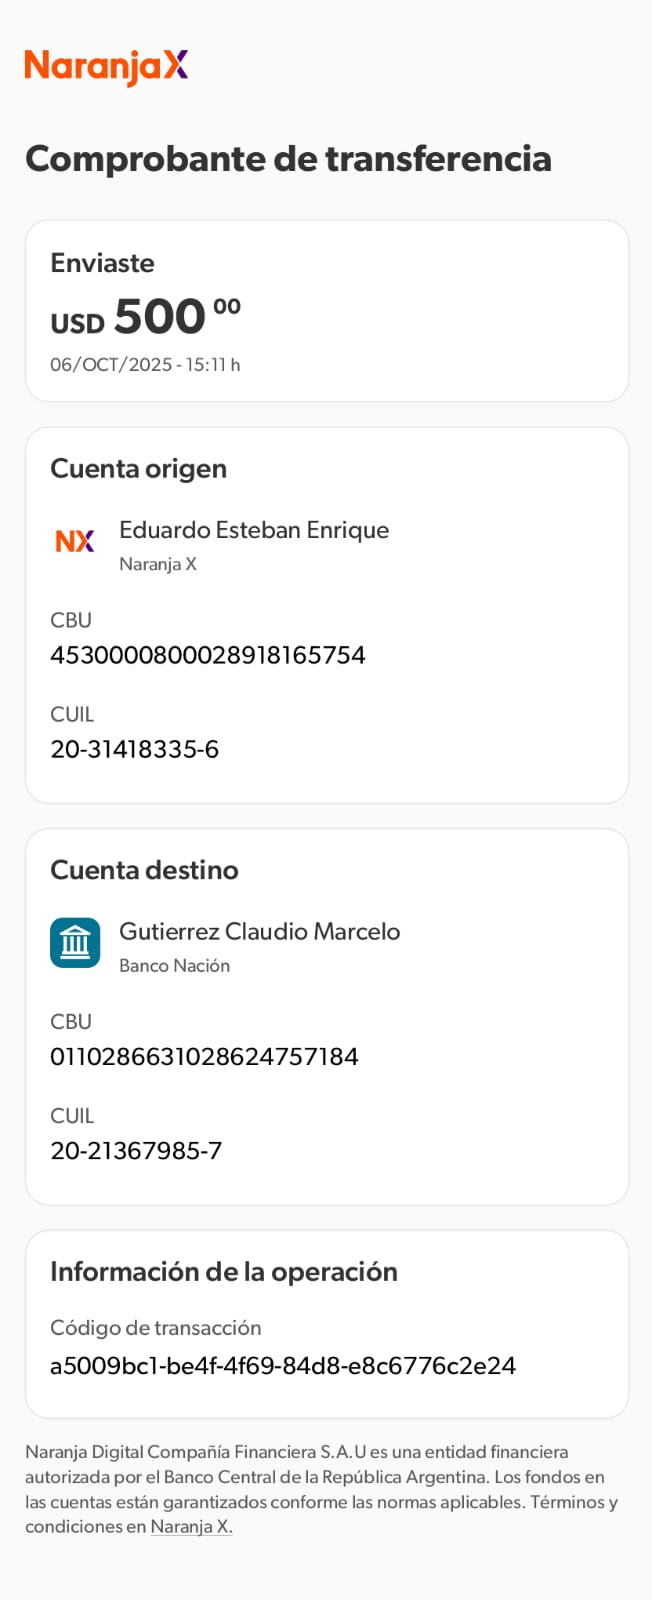The image size is (652, 1600).
Task: Click the Naranja X logo at top
Action: (x=106, y=66)
